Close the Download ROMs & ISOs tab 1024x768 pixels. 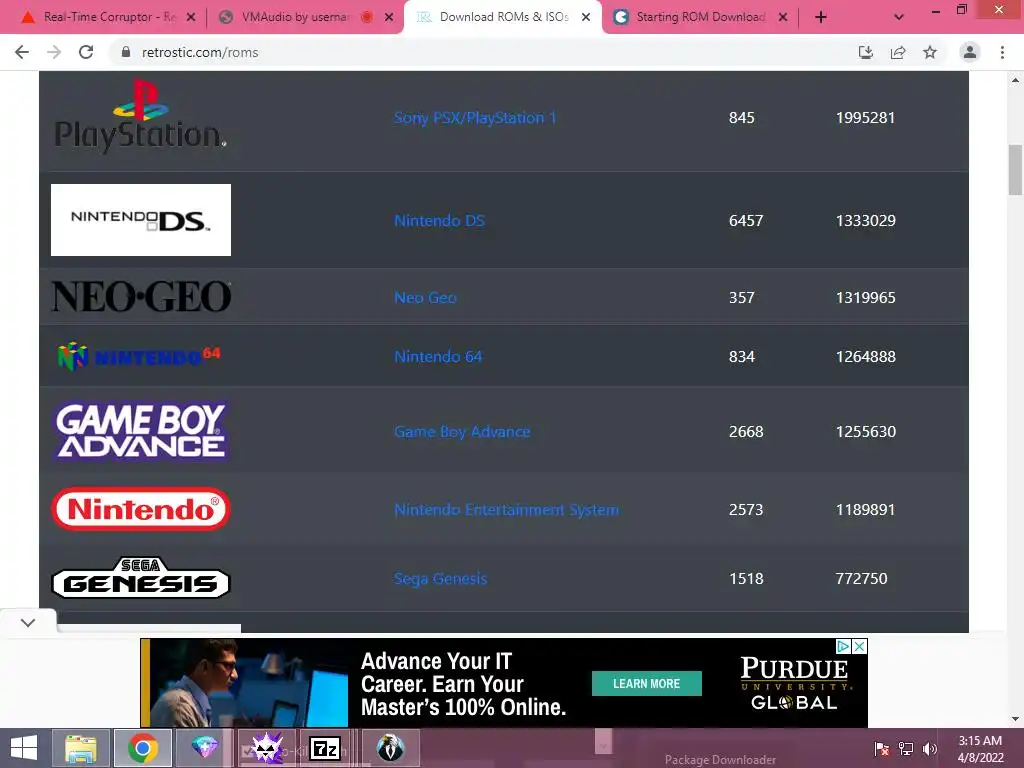(586, 17)
